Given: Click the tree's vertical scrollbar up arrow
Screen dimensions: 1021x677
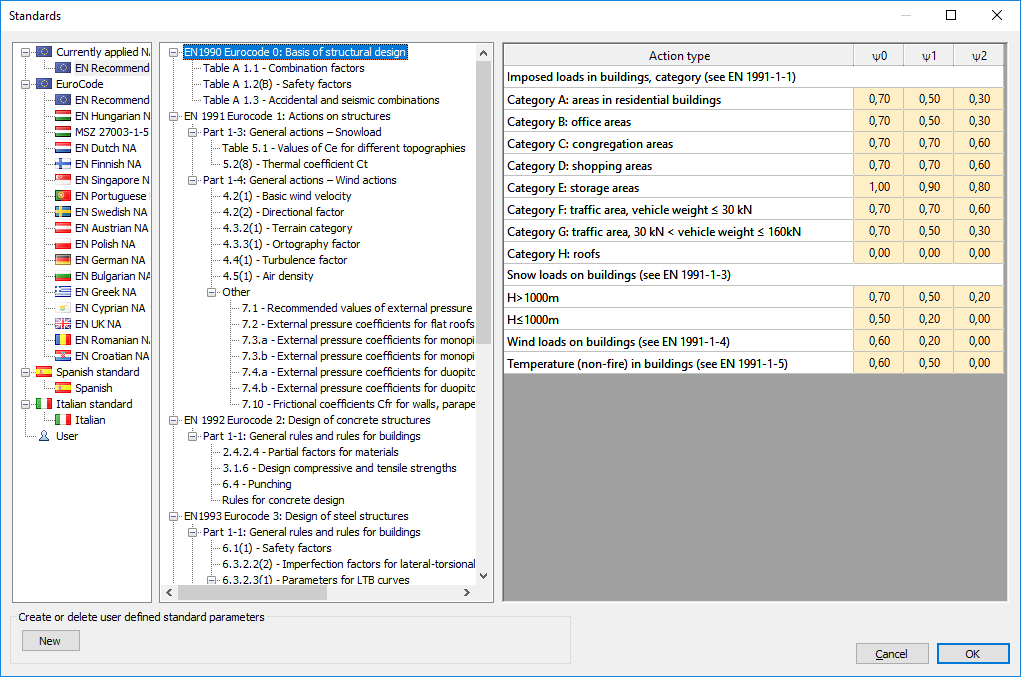Looking at the screenshot, I should [483, 53].
